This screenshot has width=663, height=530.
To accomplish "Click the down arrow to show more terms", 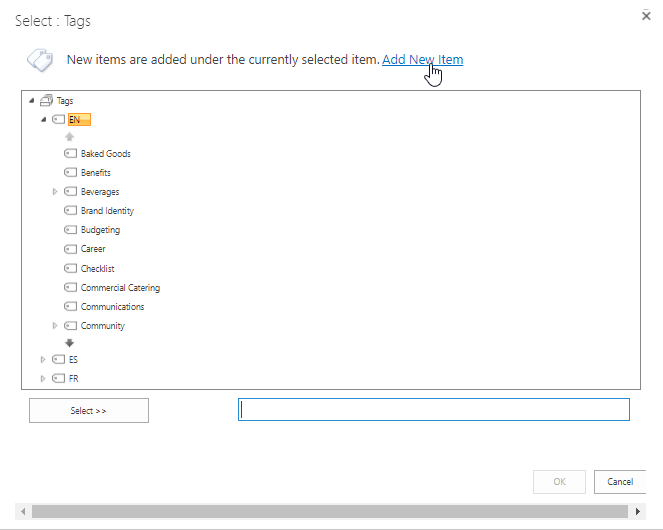I will tap(69, 343).
